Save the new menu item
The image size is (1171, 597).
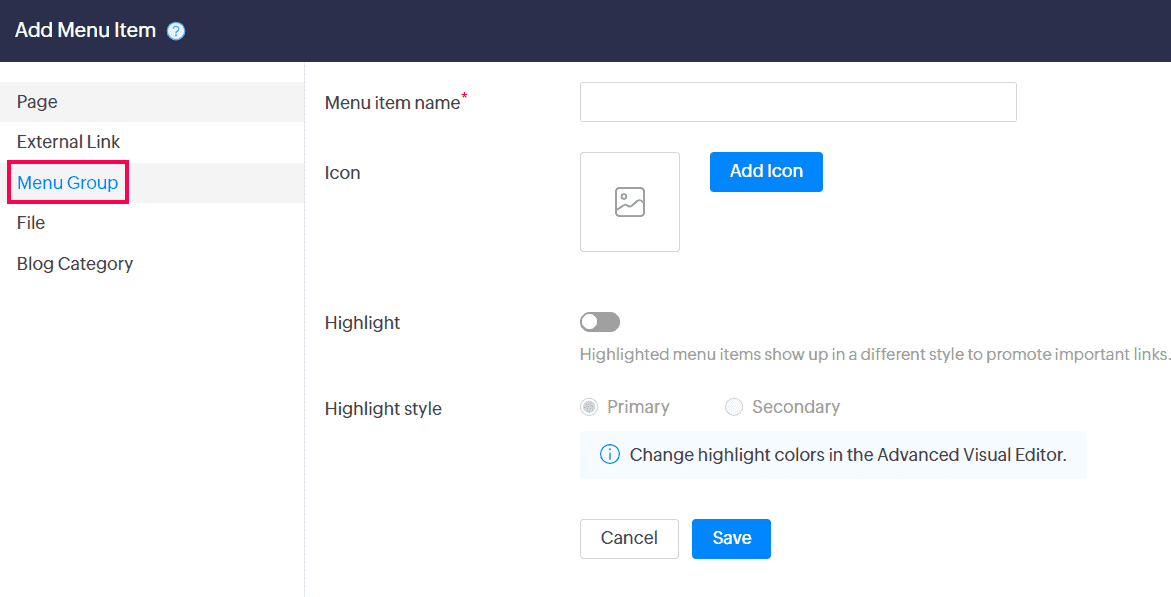pos(731,539)
